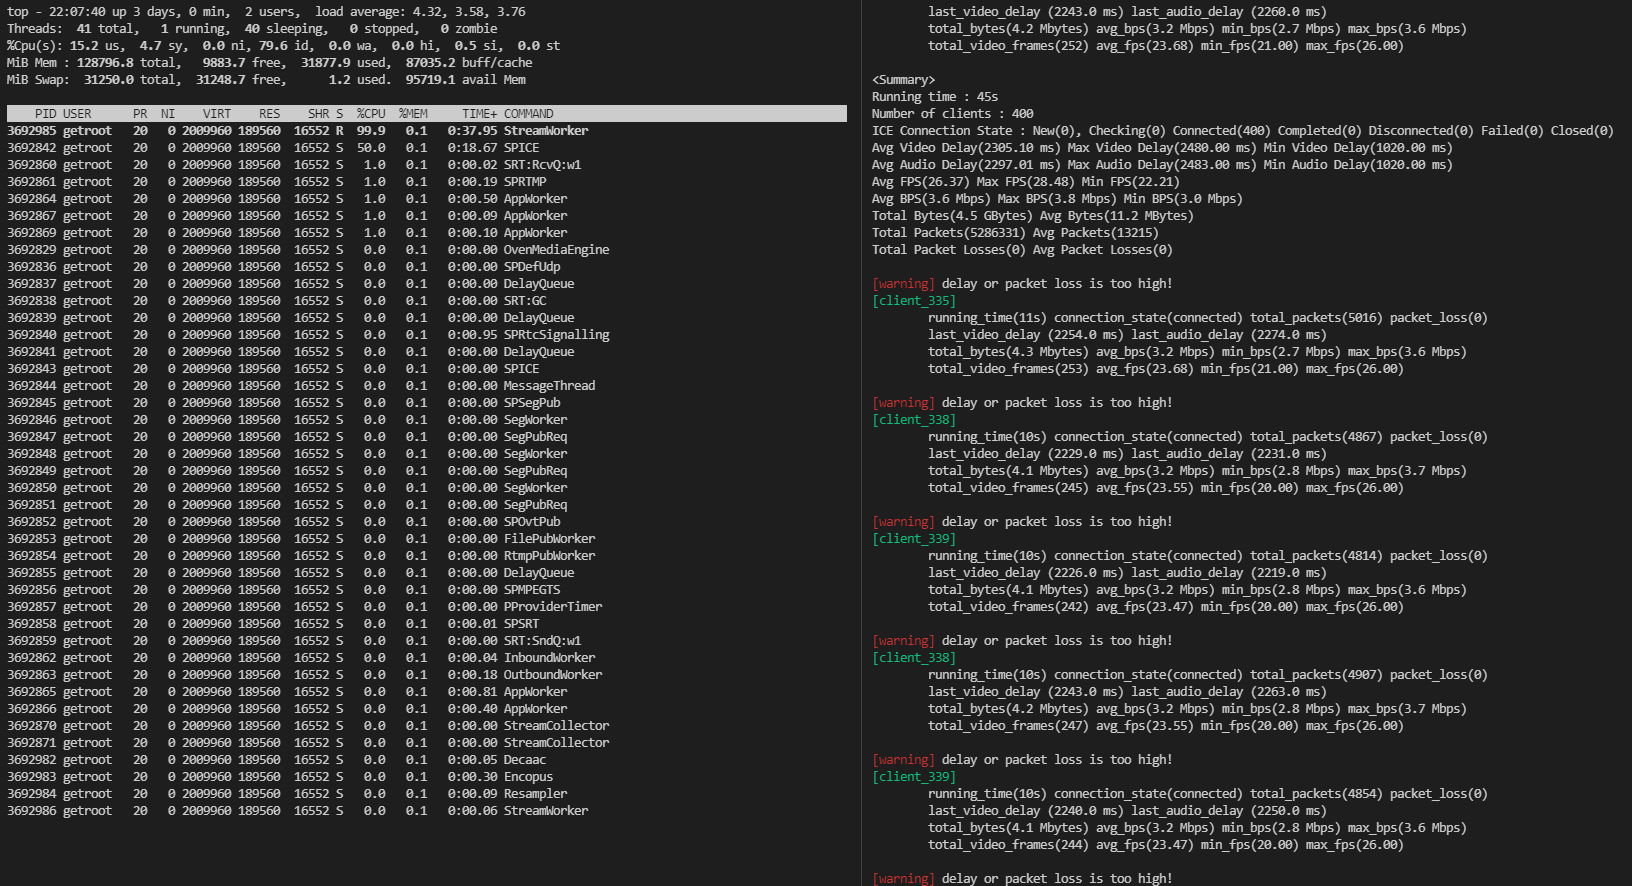Screen dimensions: 1632x886
Task: Click the 'Number of clients : 400' line
Action: pos(952,114)
